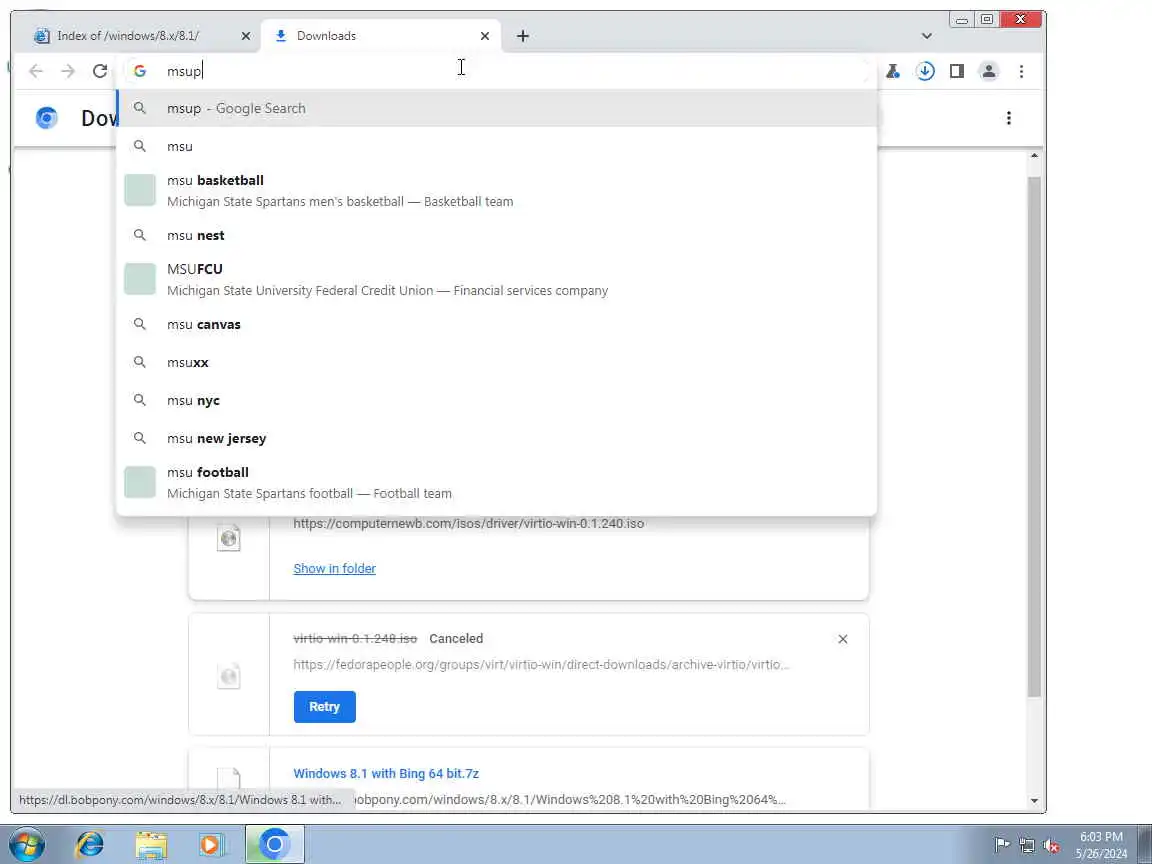Click file icon of canceled virtio-win download
The height and width of the screenshot is (864, 1152).
[x=228, y=675]
